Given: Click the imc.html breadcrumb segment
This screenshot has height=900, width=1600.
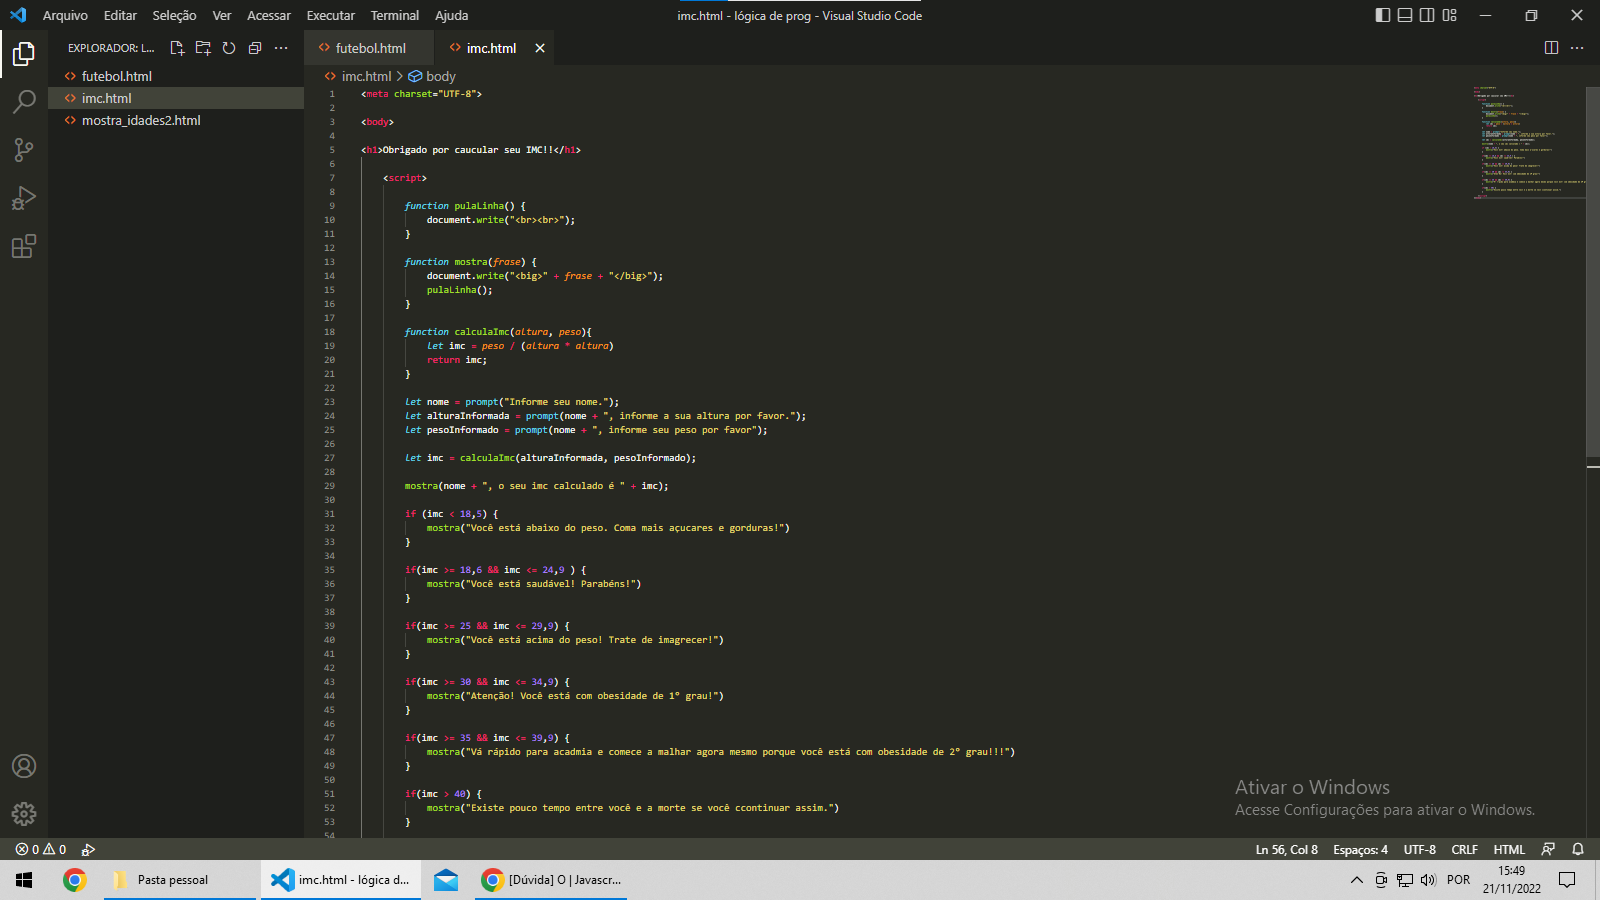Looking at the screenshot, I should coord(366,76).
